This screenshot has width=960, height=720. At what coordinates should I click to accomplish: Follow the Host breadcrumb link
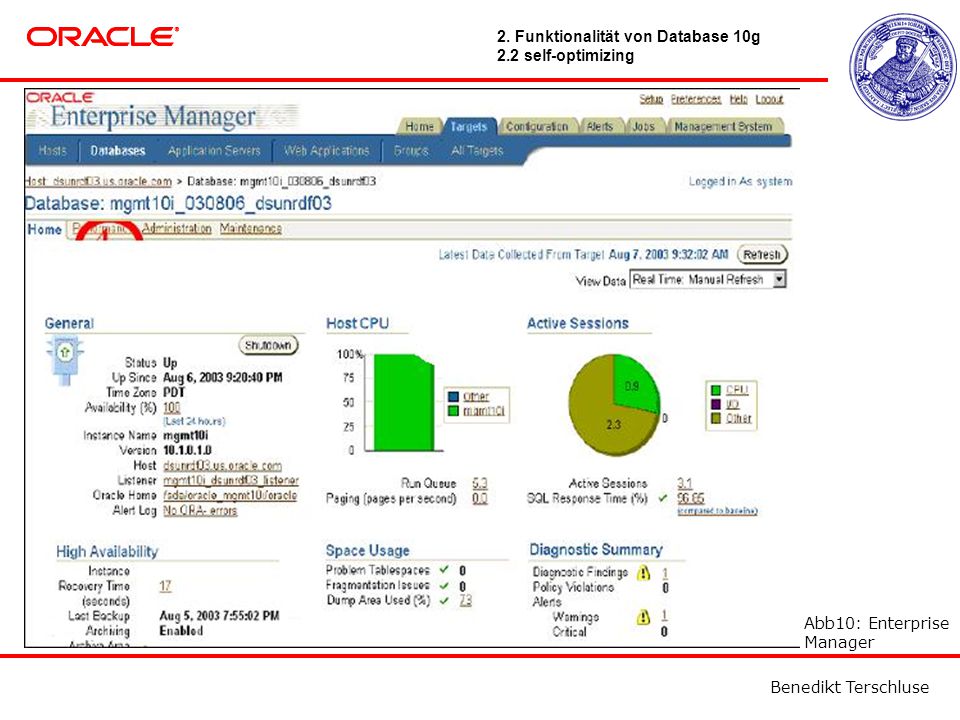coord(99,181)
